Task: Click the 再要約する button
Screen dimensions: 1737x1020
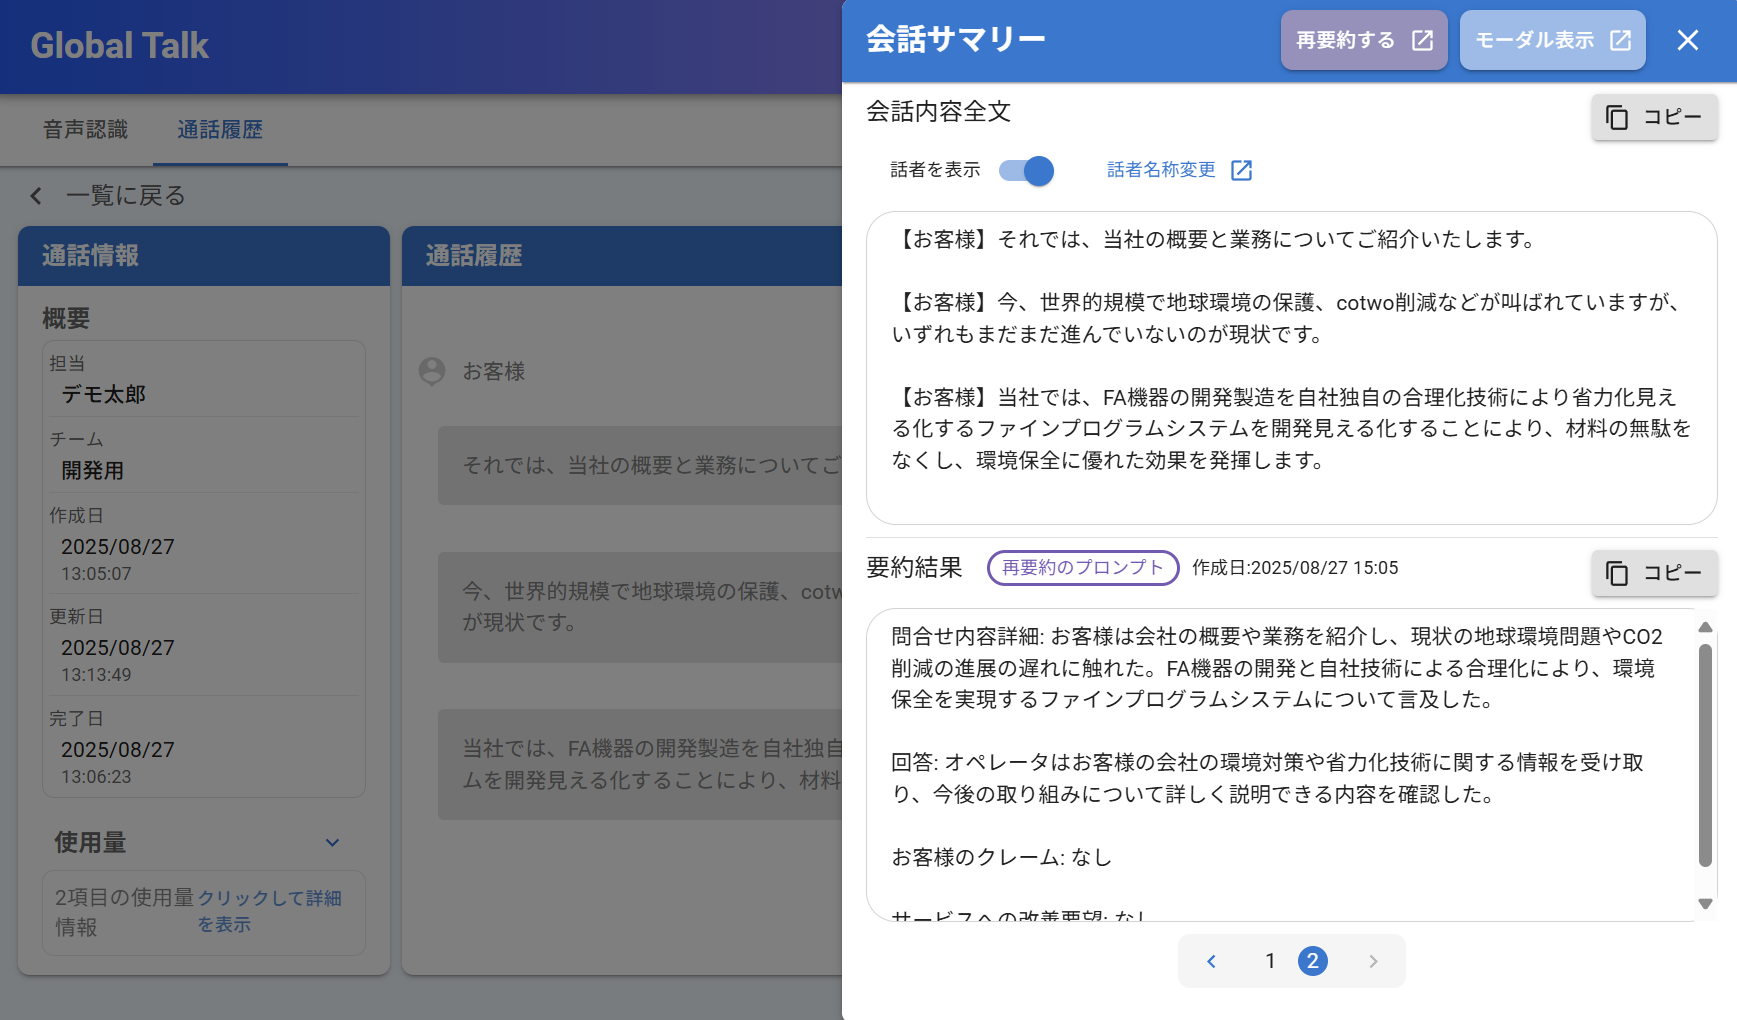Action: click(x=1363, y=40)
